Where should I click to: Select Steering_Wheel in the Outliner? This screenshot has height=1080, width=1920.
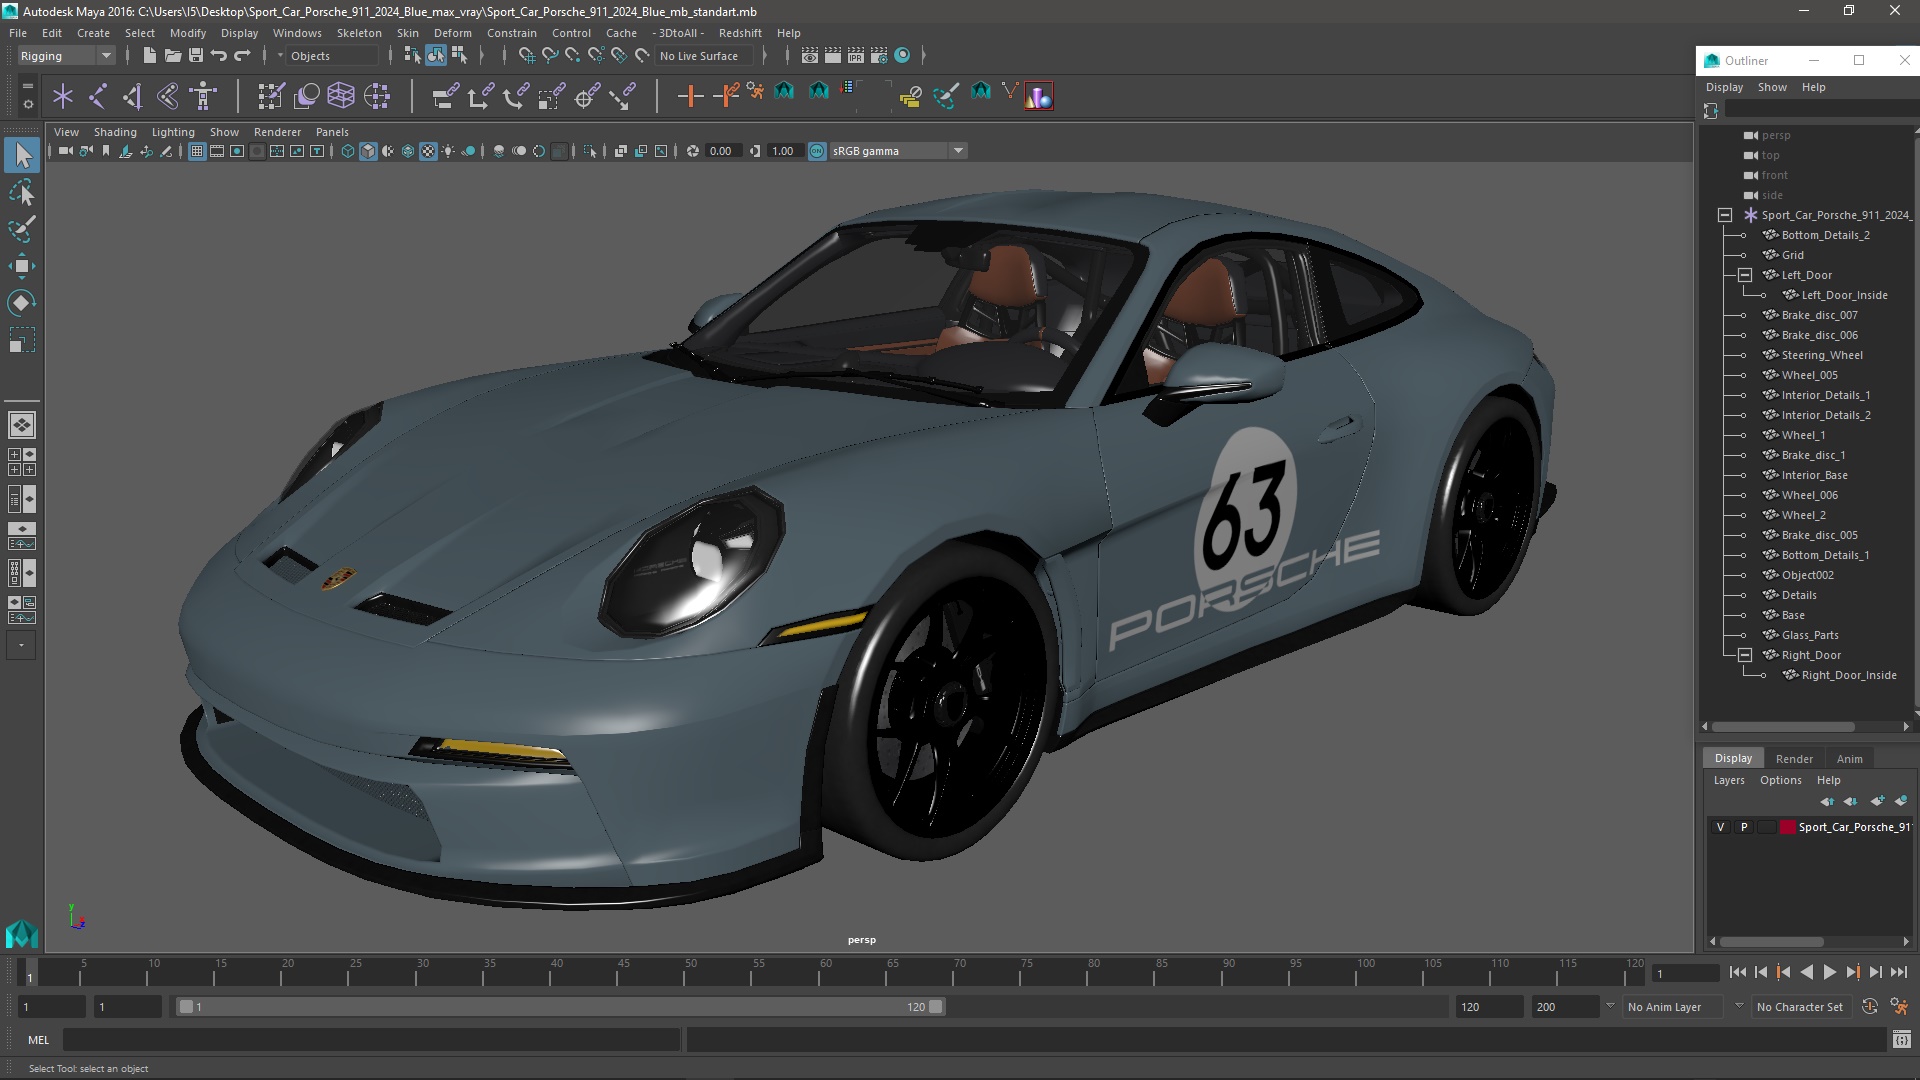1821,355
